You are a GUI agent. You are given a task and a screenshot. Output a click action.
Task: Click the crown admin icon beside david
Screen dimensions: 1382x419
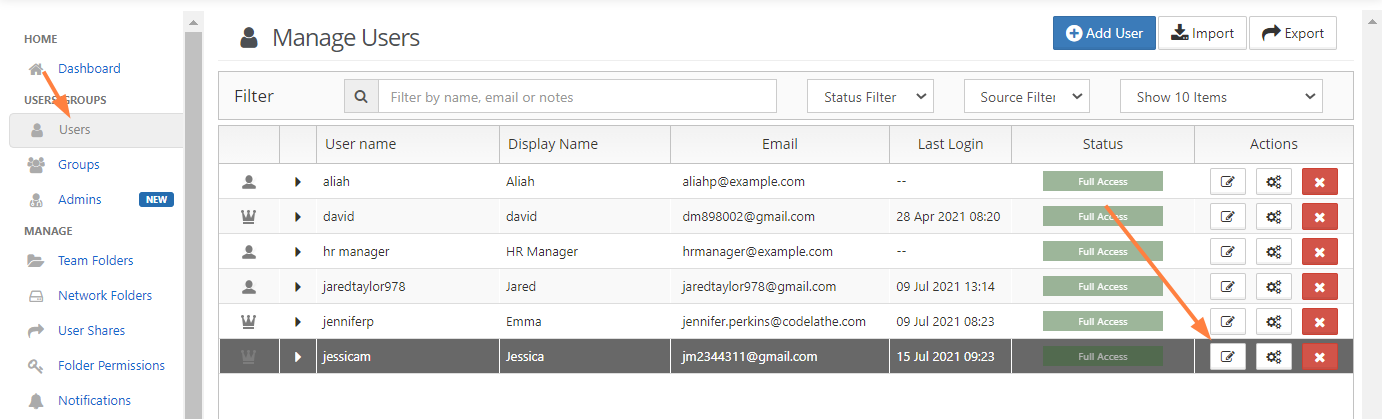pos(249,217)
